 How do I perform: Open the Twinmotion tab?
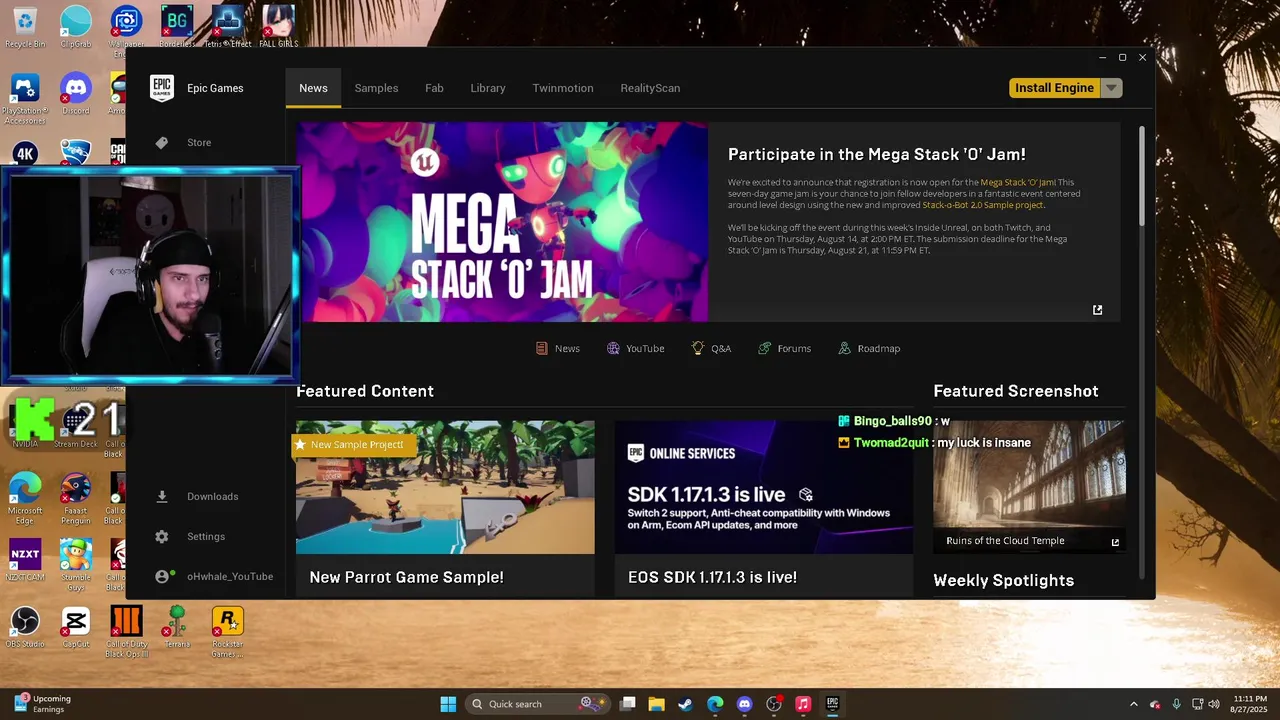pyautogui.click(x=563, y=88)
